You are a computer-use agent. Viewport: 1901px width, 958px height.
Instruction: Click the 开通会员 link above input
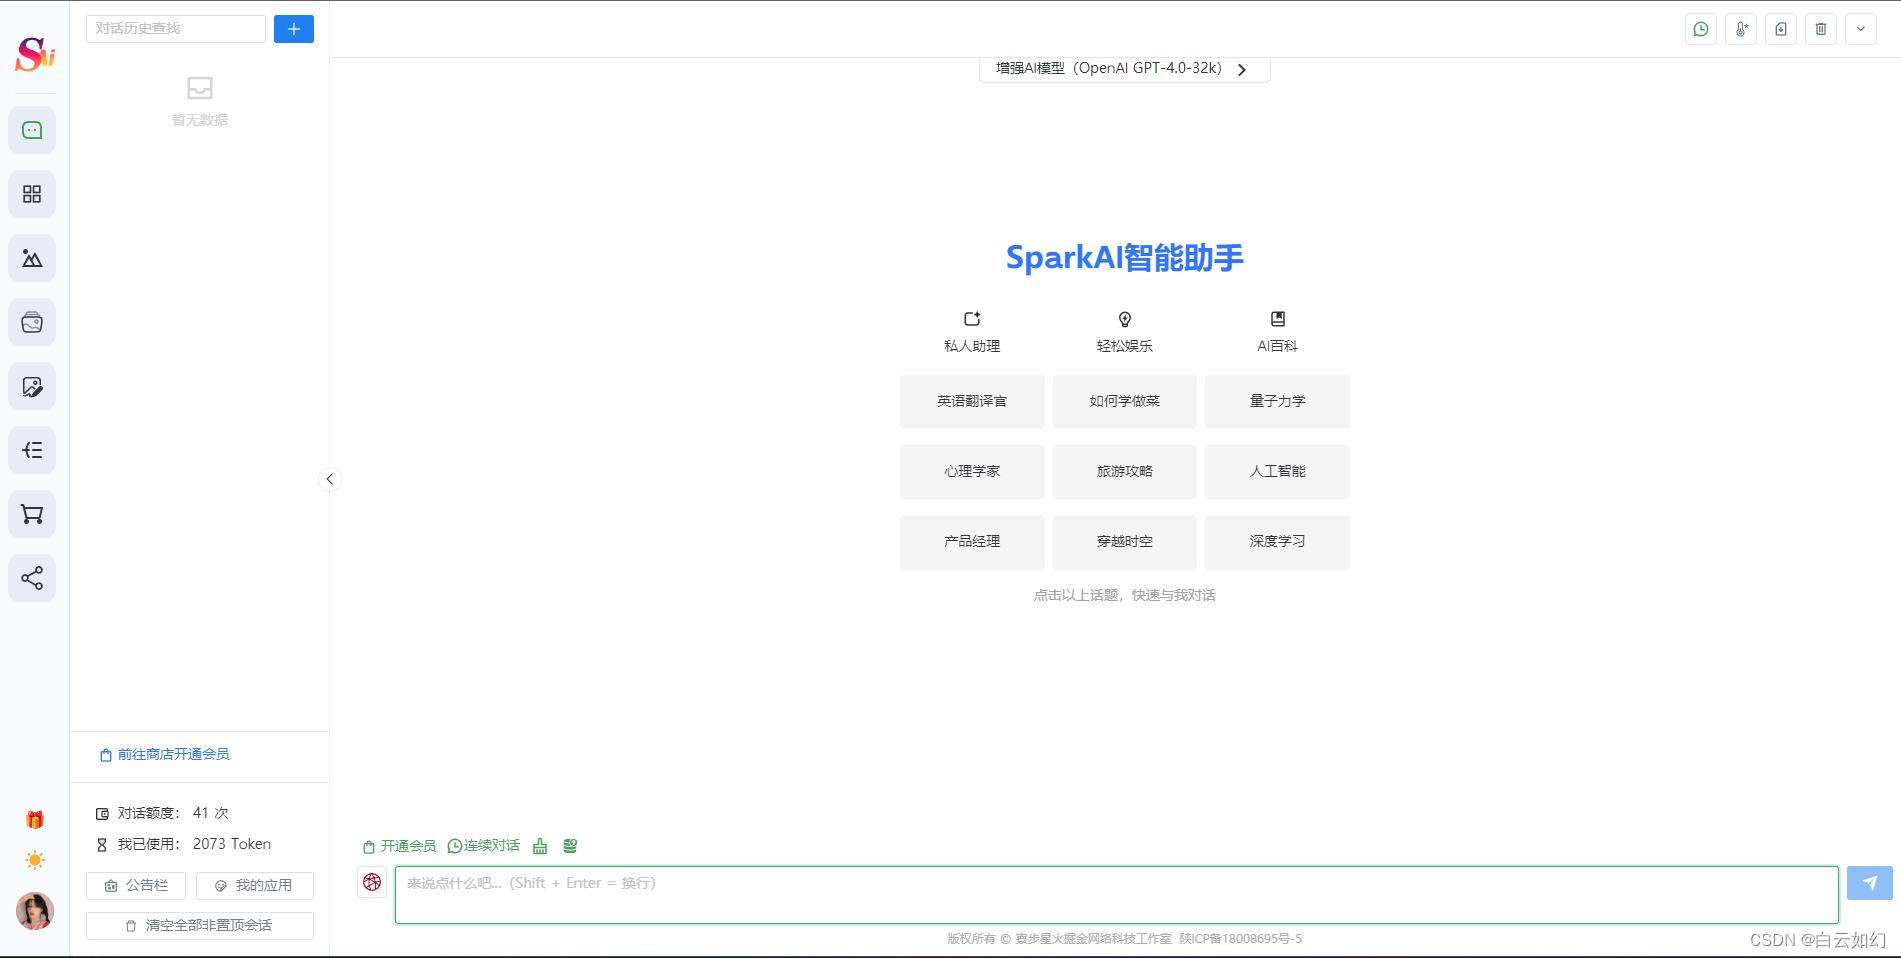coord(399,846)
